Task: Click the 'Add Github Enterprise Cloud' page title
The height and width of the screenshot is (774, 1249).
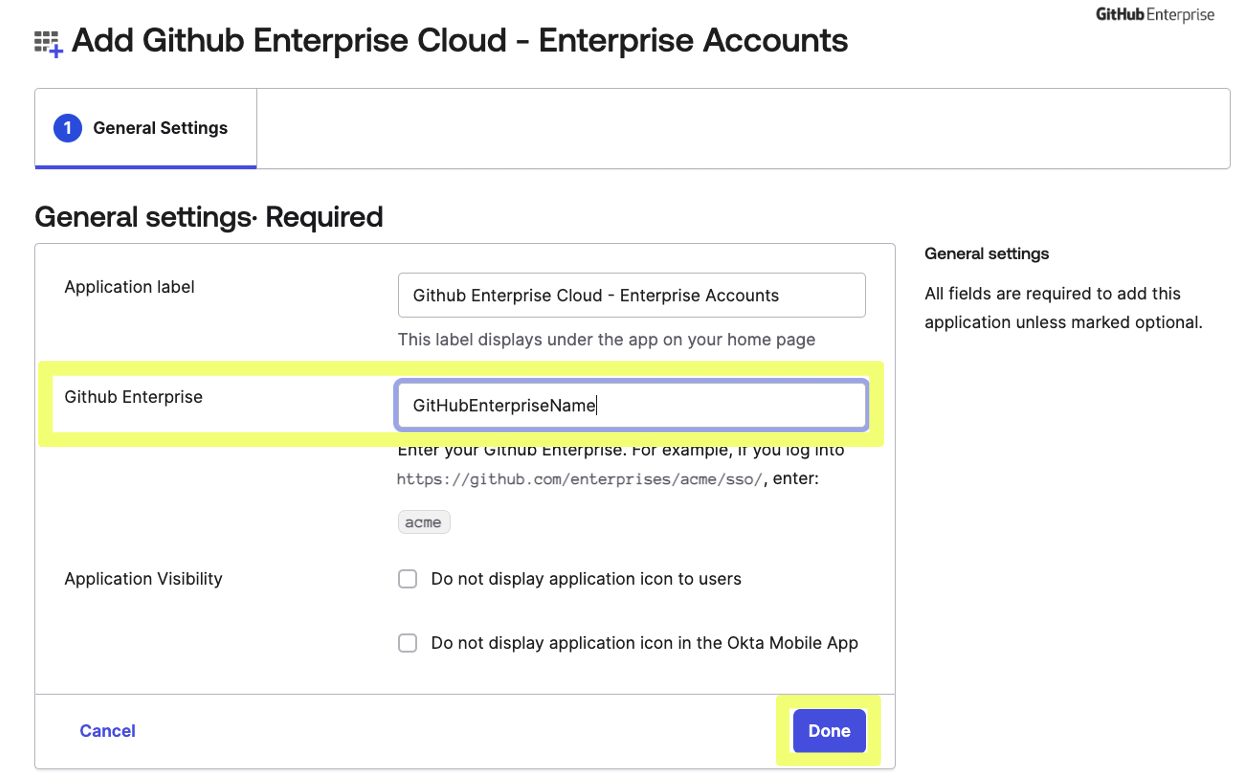Action: pos(460,41)
